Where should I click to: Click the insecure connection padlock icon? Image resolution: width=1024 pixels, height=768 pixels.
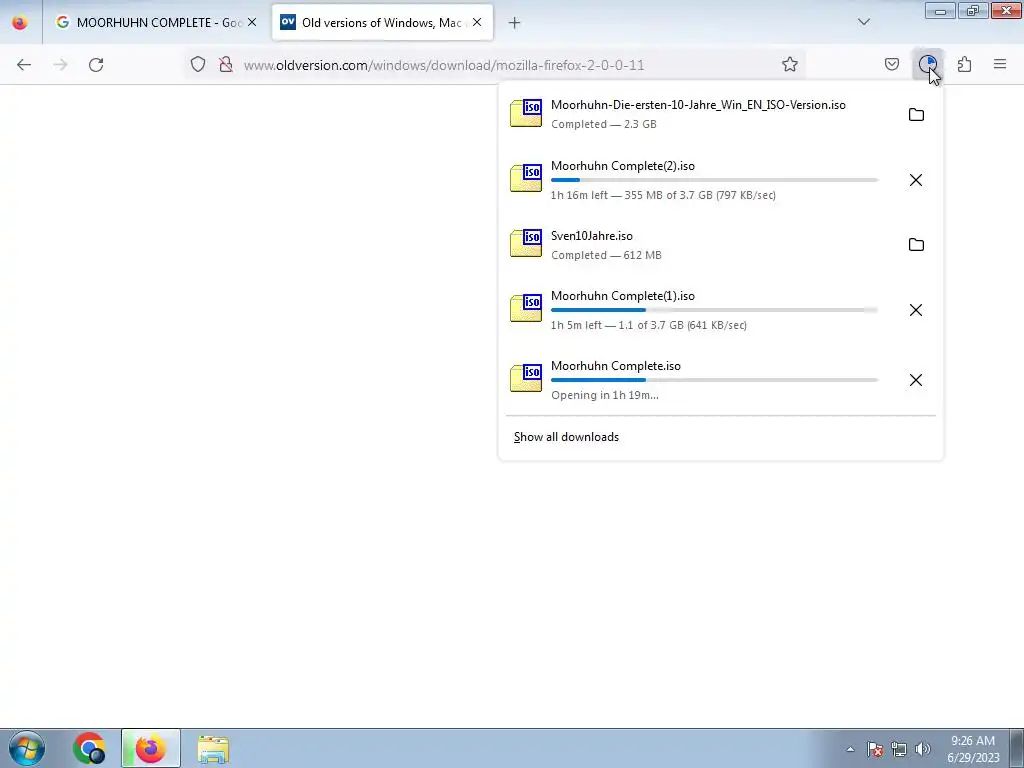tap(226, 64)
